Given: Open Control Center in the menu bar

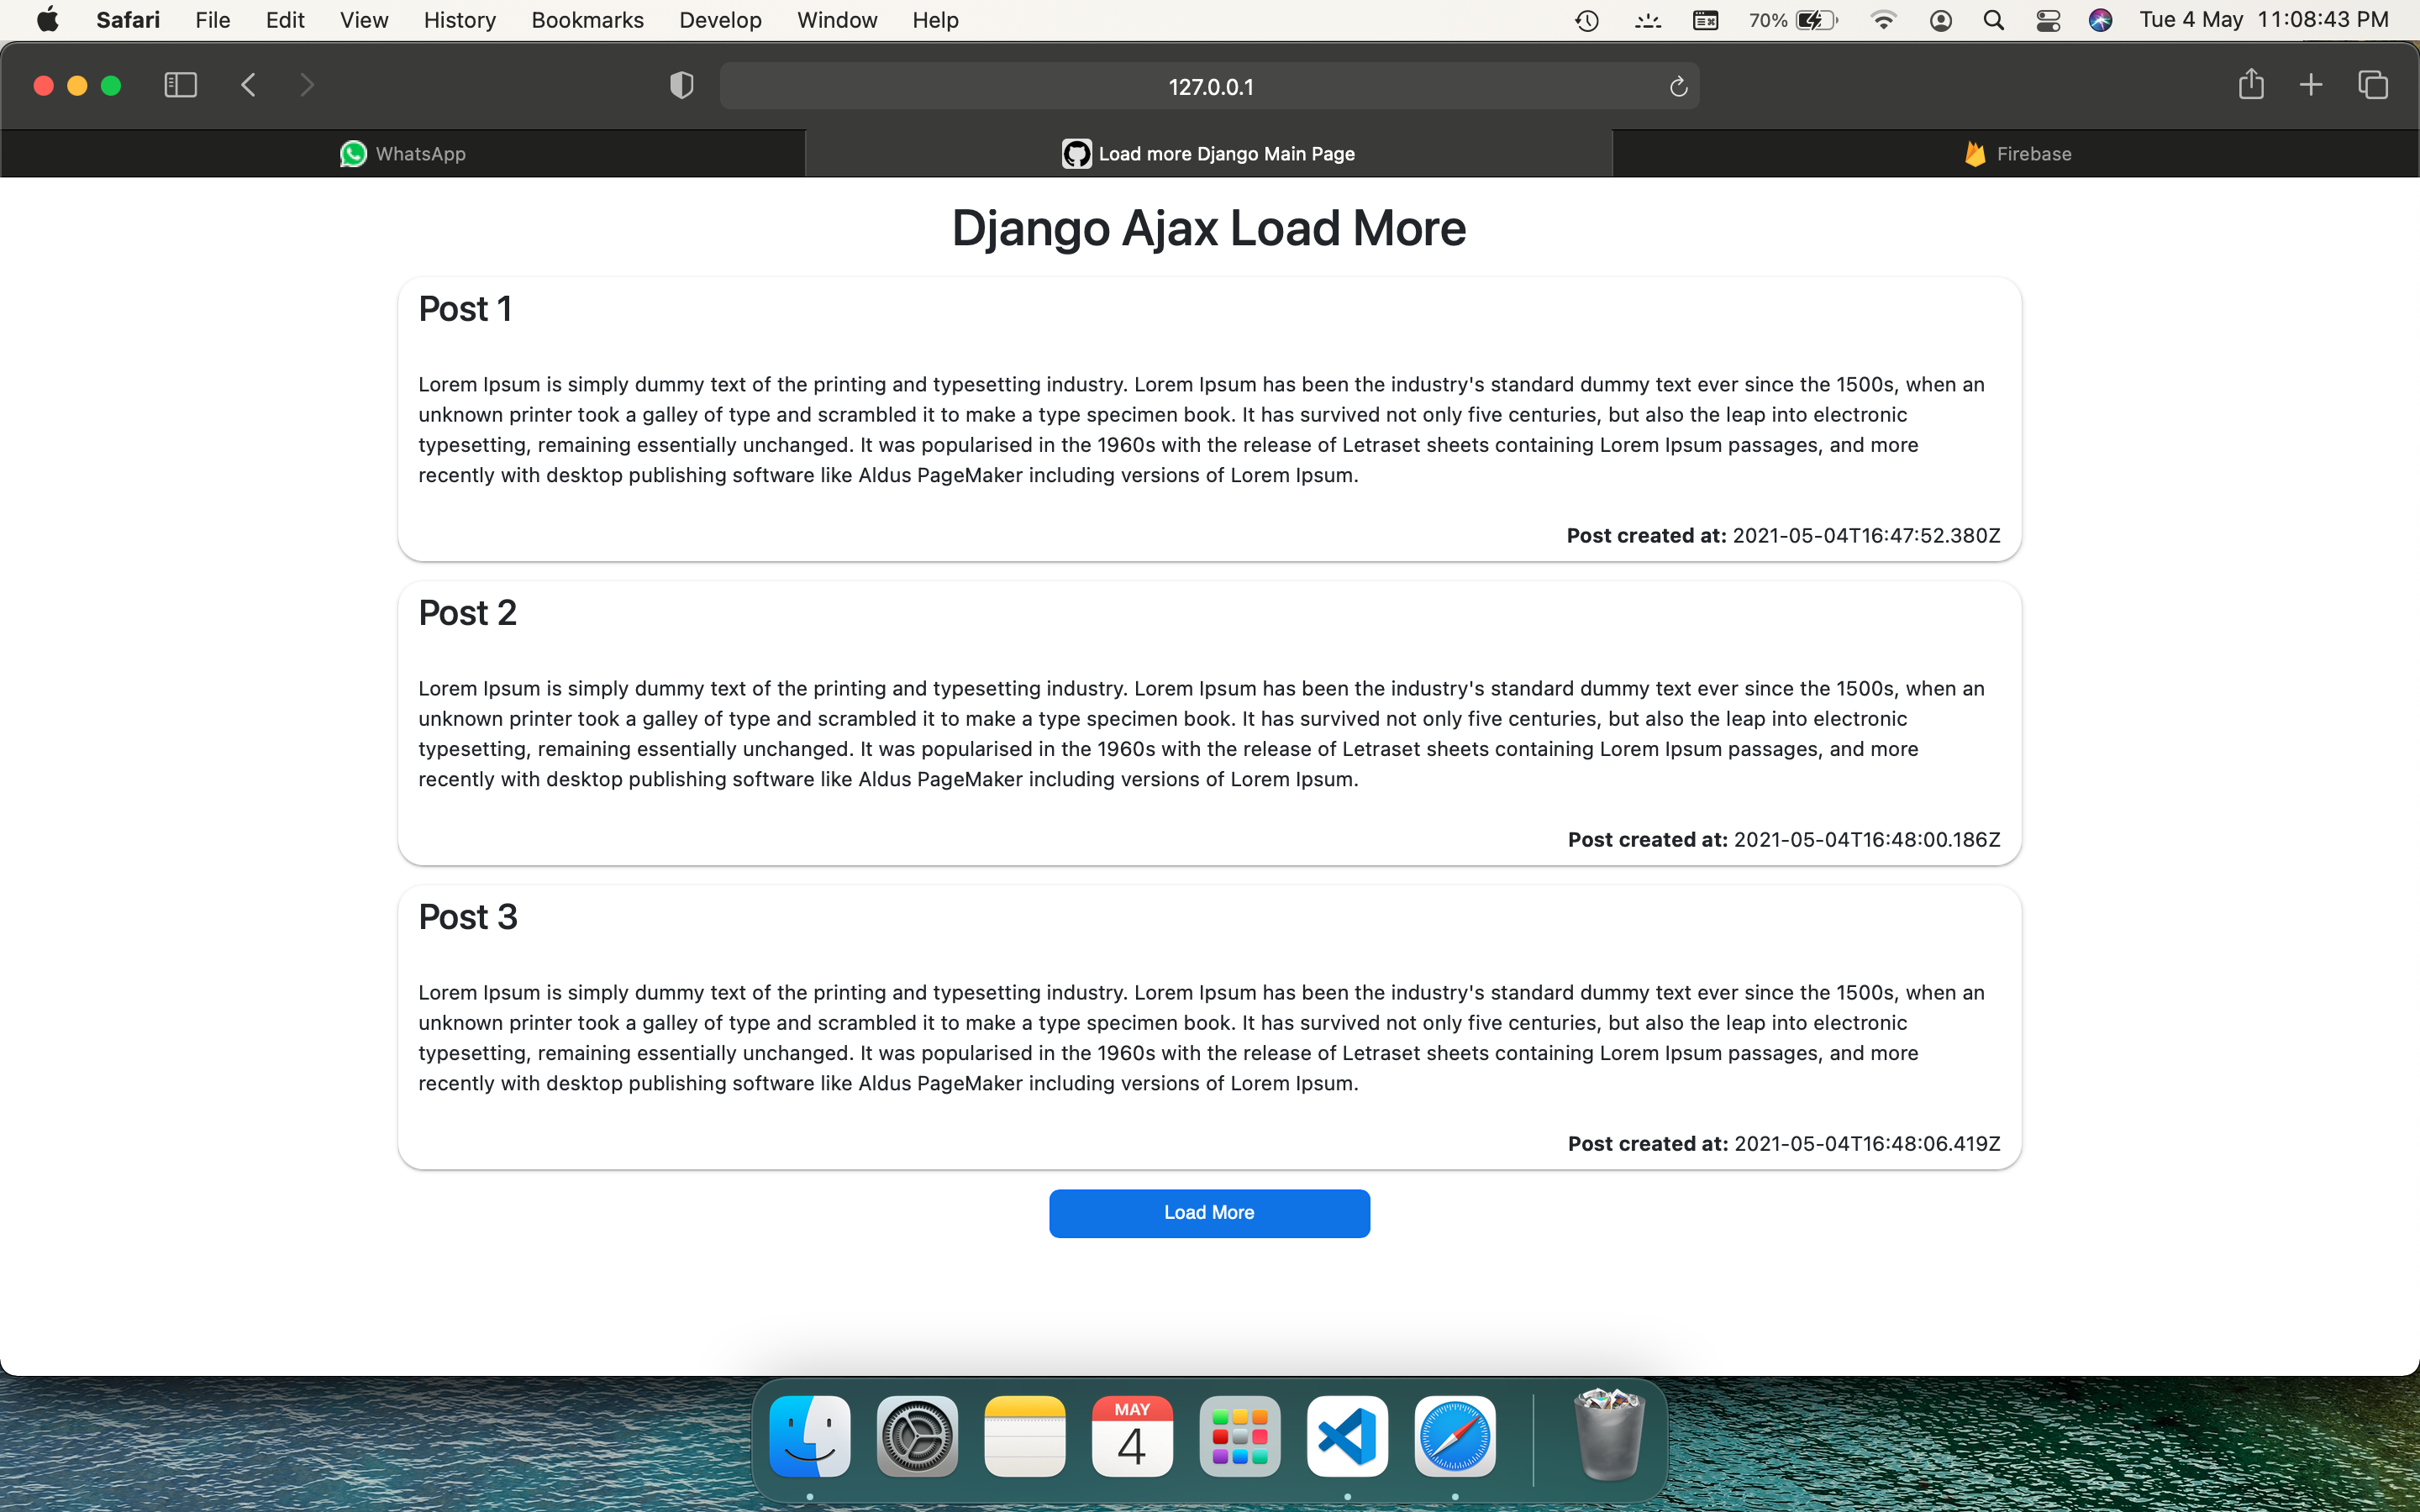Looking at the screenshot, I should 2047,20.
